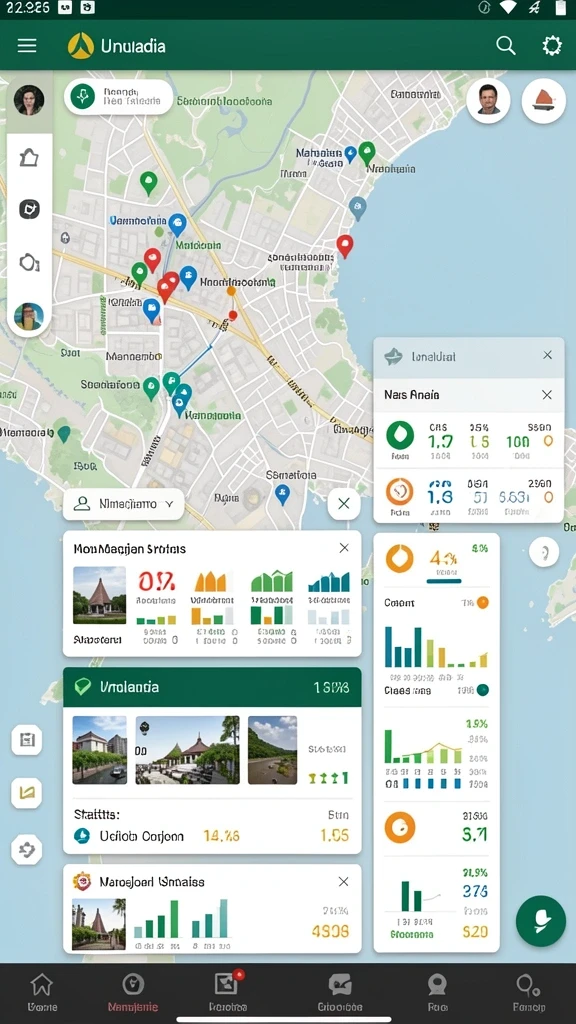Image resolution: width=576 pixels, height=1024 pixels.
Task: Tap the chart icon on left edge
Action: click(x=27, y=793)
